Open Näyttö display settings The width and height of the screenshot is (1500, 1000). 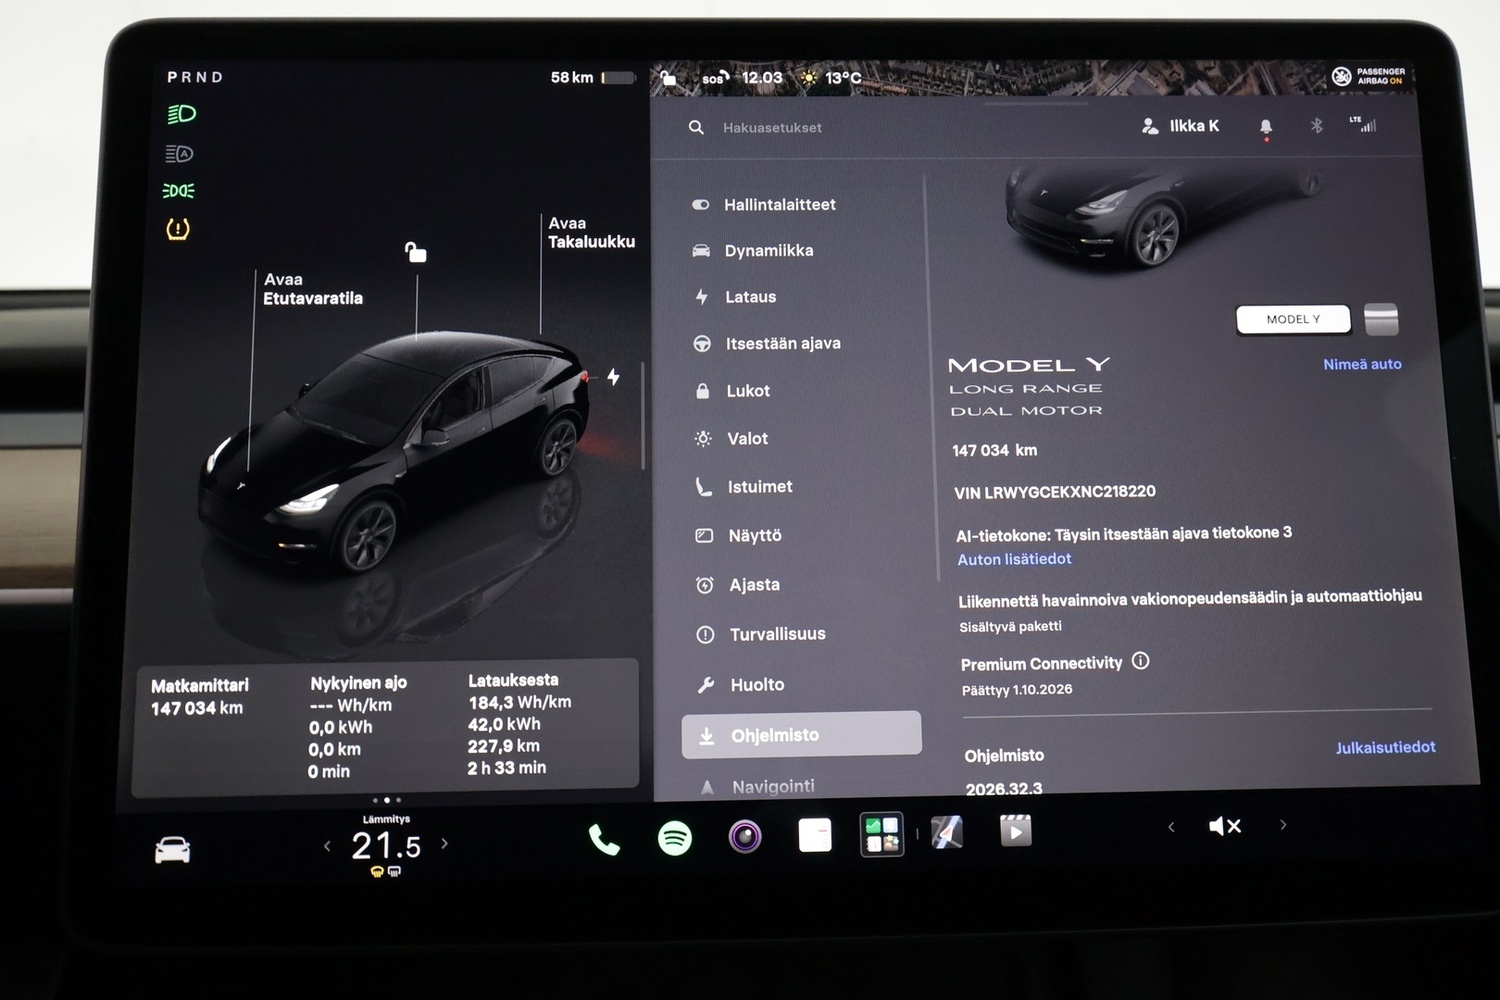[739, 536]
